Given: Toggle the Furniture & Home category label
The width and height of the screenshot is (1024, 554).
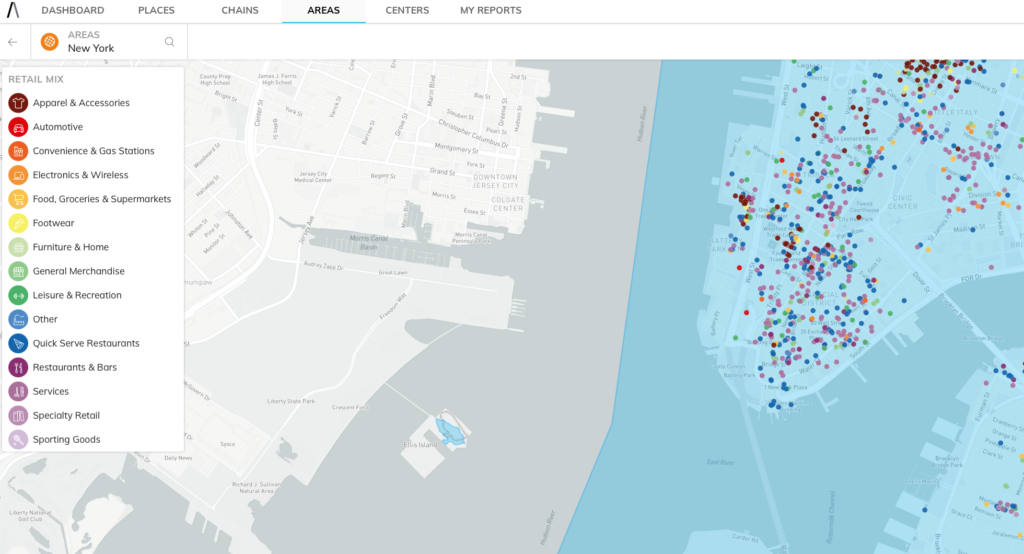Looking at the screenshot, I should (70, 247).
